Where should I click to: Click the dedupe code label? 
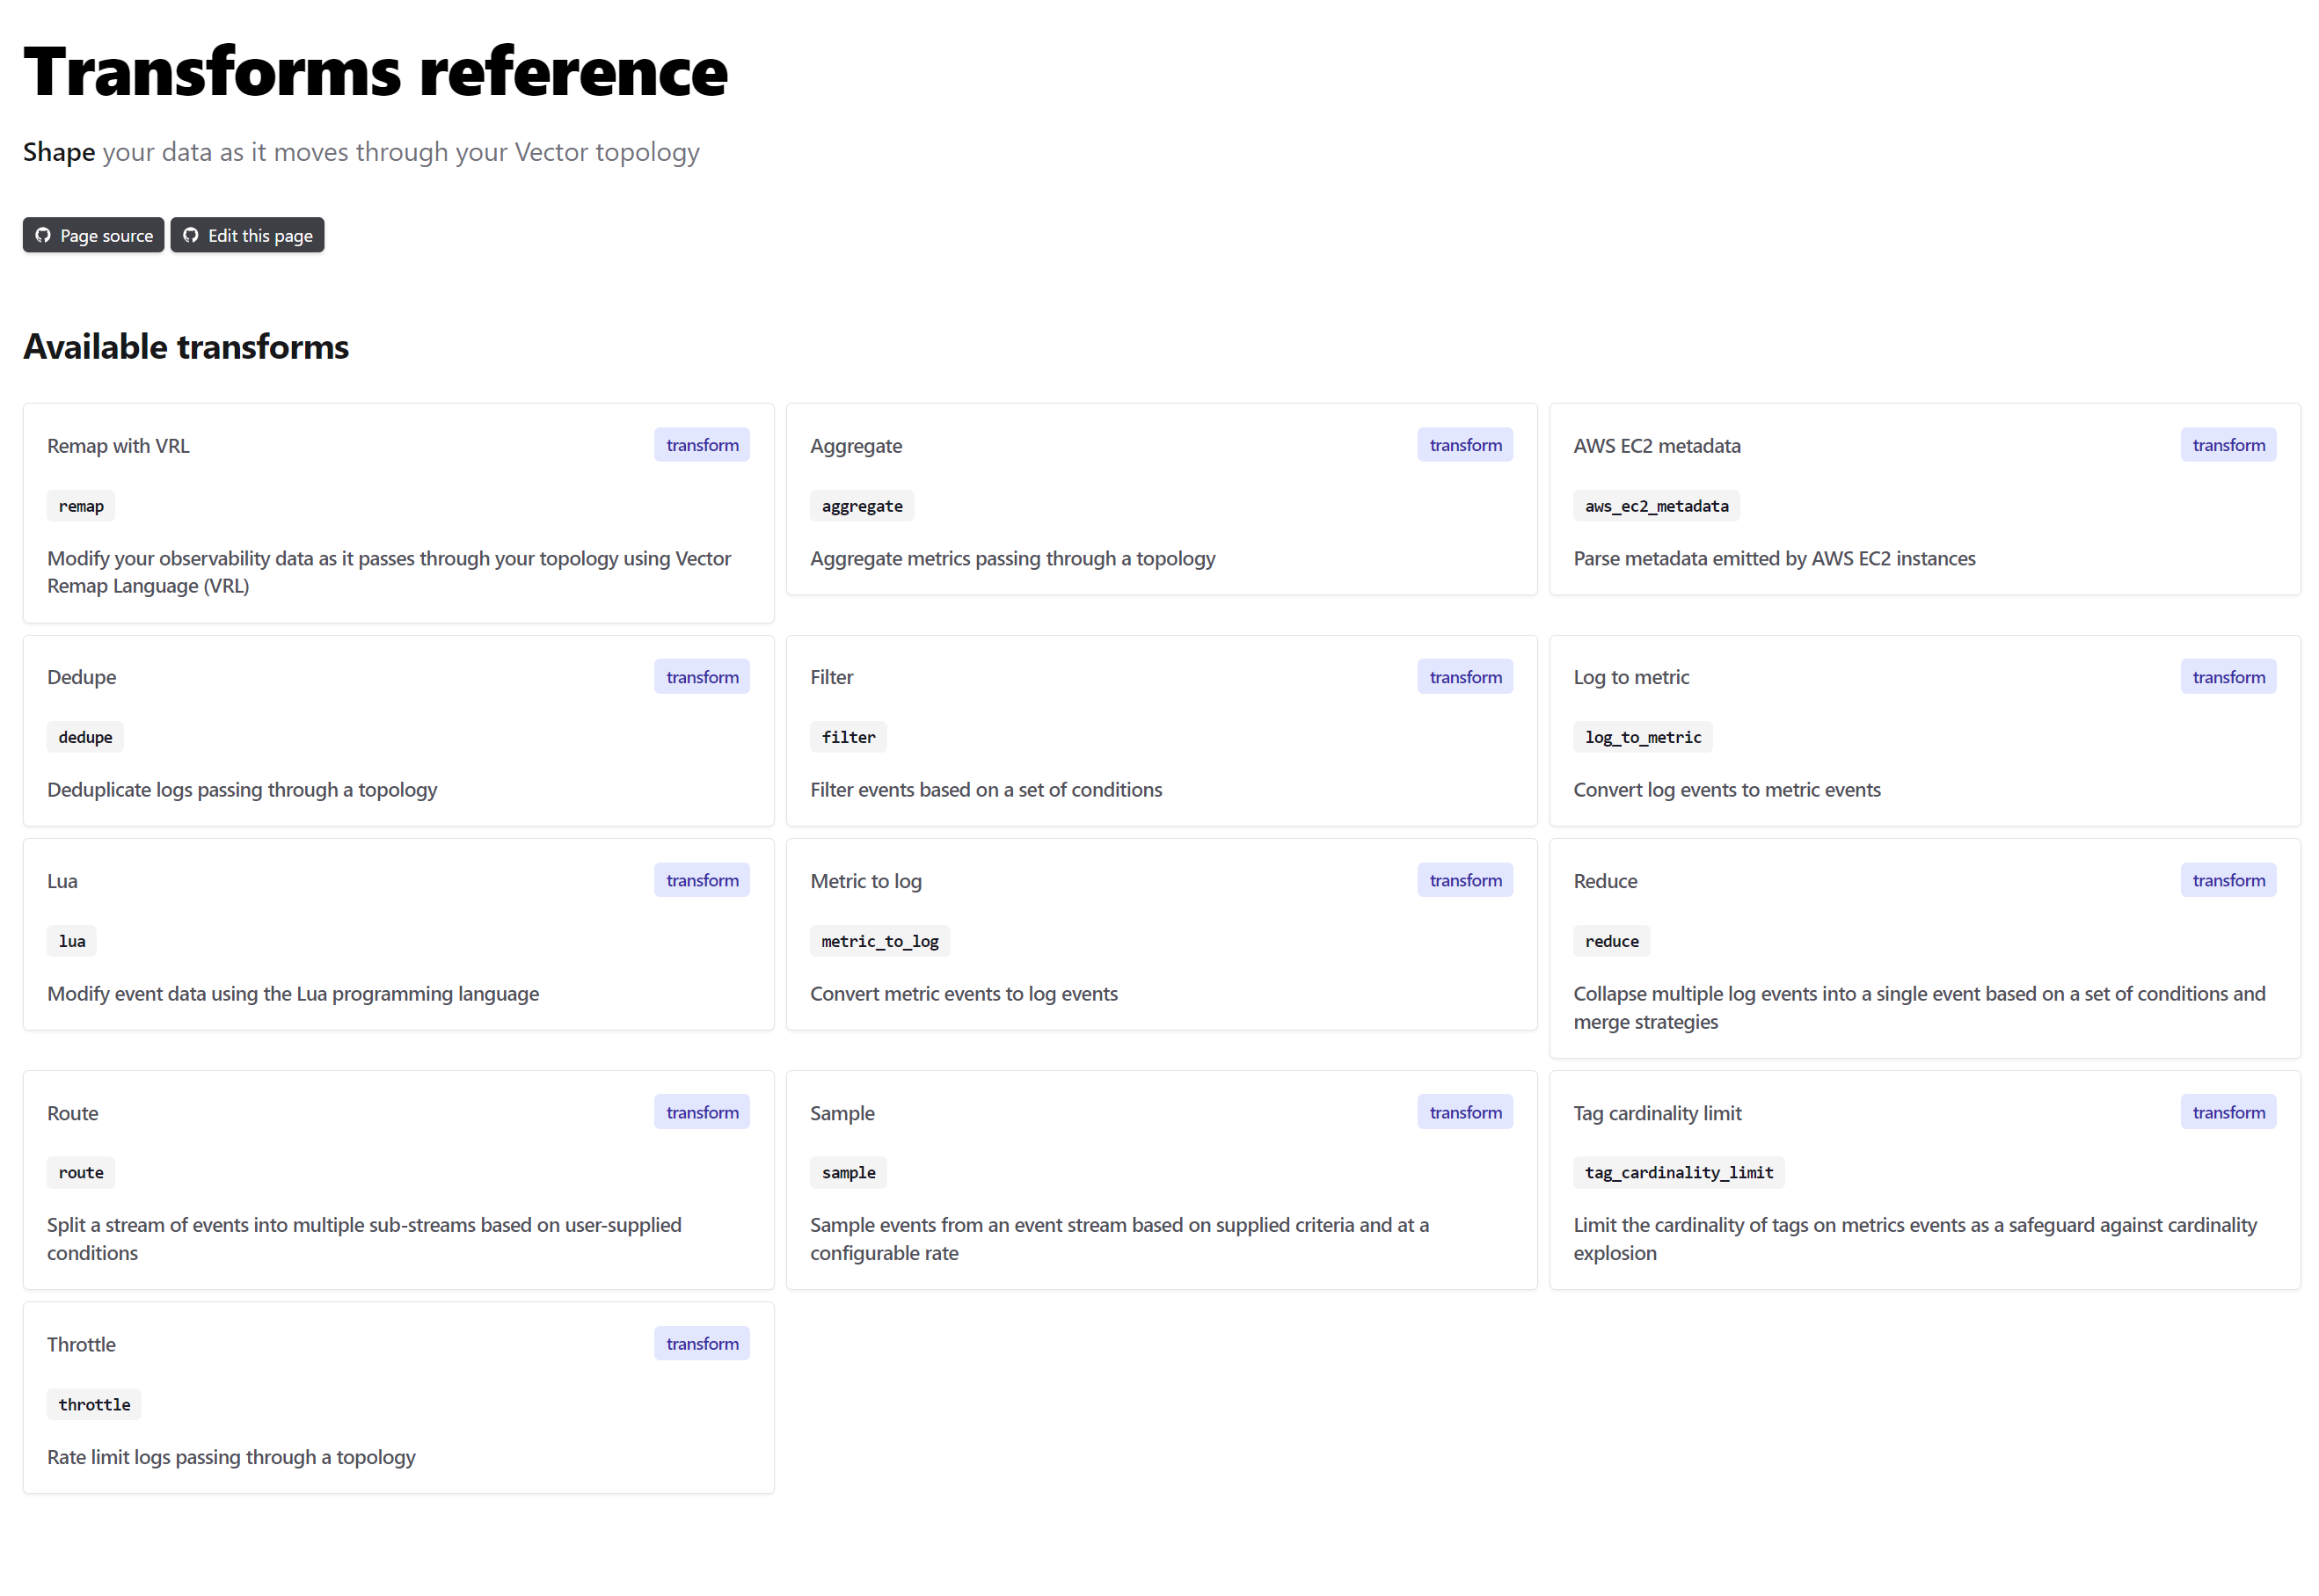click(x=85, y=737)
